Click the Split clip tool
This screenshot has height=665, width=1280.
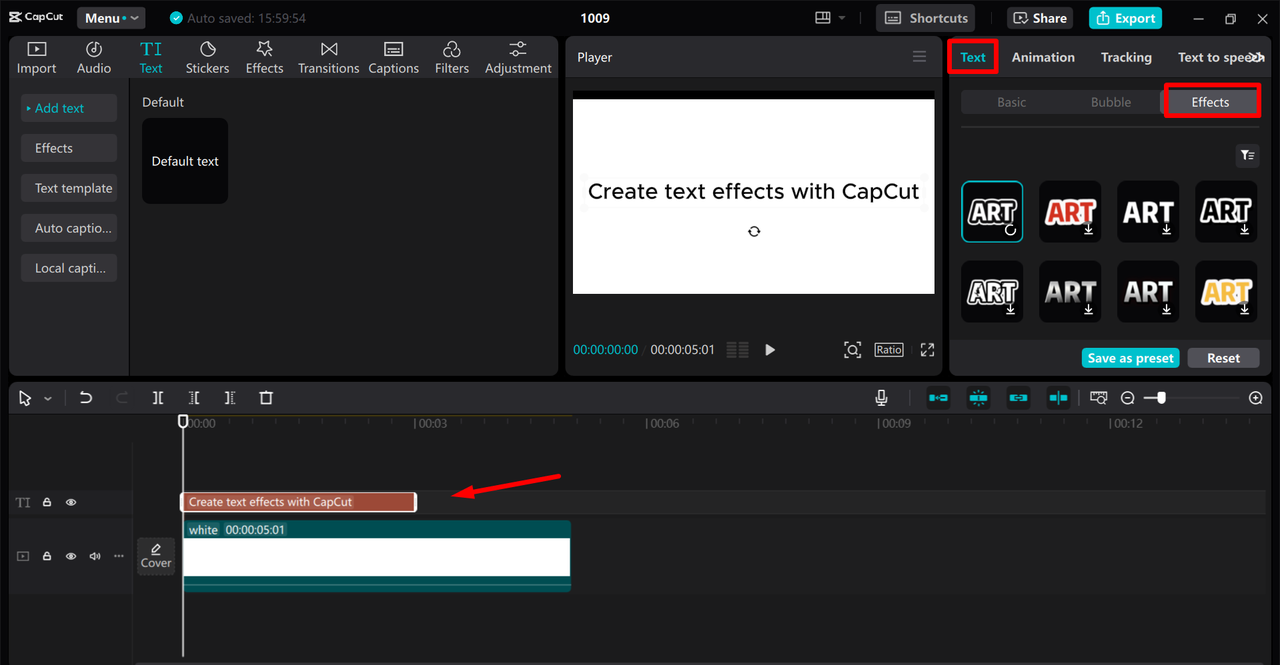point(158,398)
